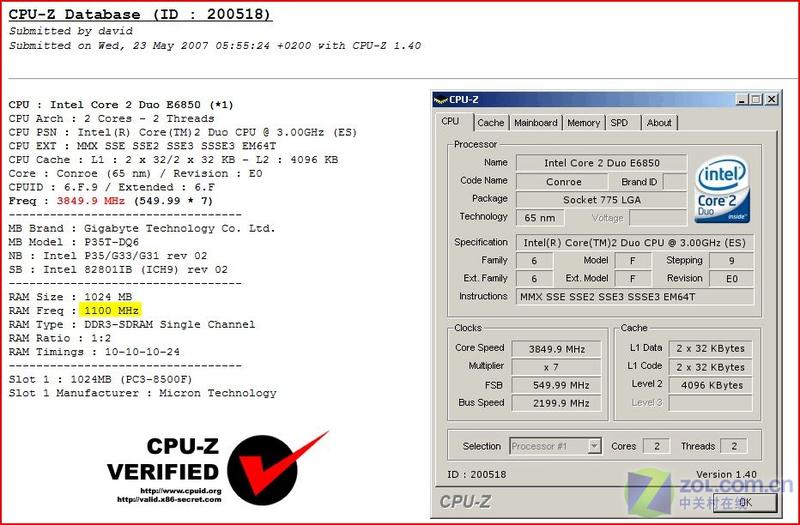Click the 'ID : 200518' text in CPU-Z window
Screen dimensions: 800x525
(477, 474)
